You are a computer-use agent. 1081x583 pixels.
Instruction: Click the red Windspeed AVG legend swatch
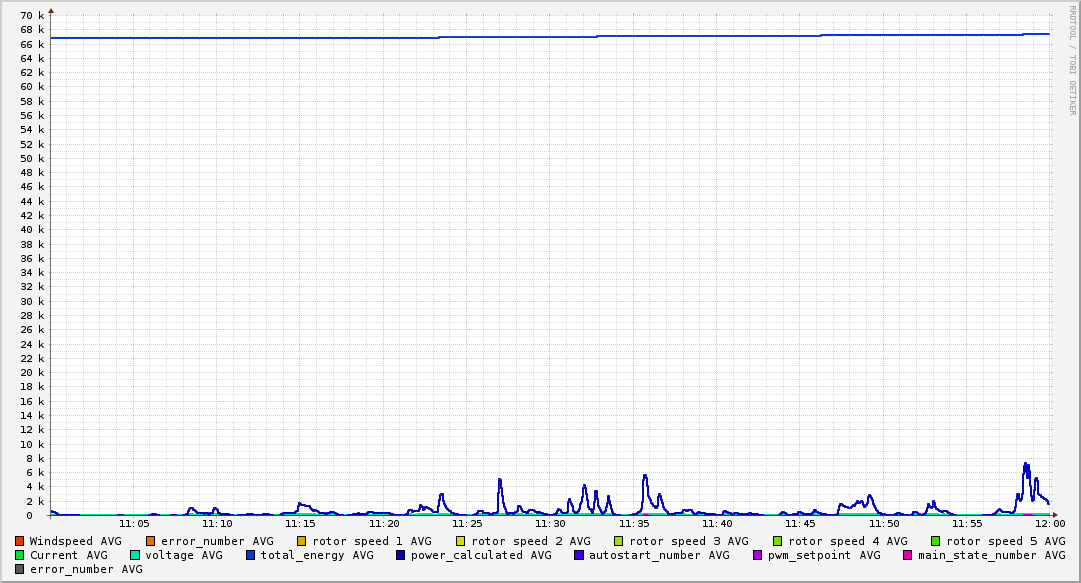[20, 541]
